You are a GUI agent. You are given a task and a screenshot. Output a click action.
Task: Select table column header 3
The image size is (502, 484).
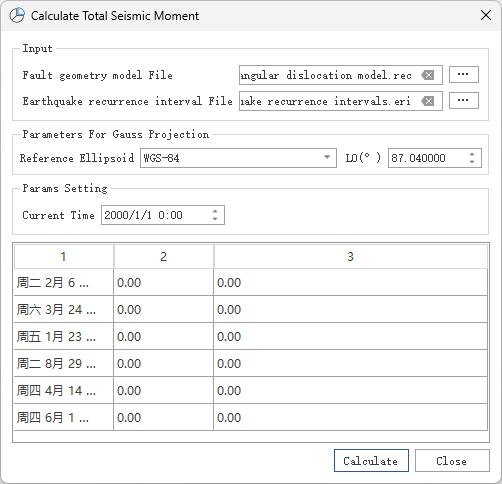[350, 257]
